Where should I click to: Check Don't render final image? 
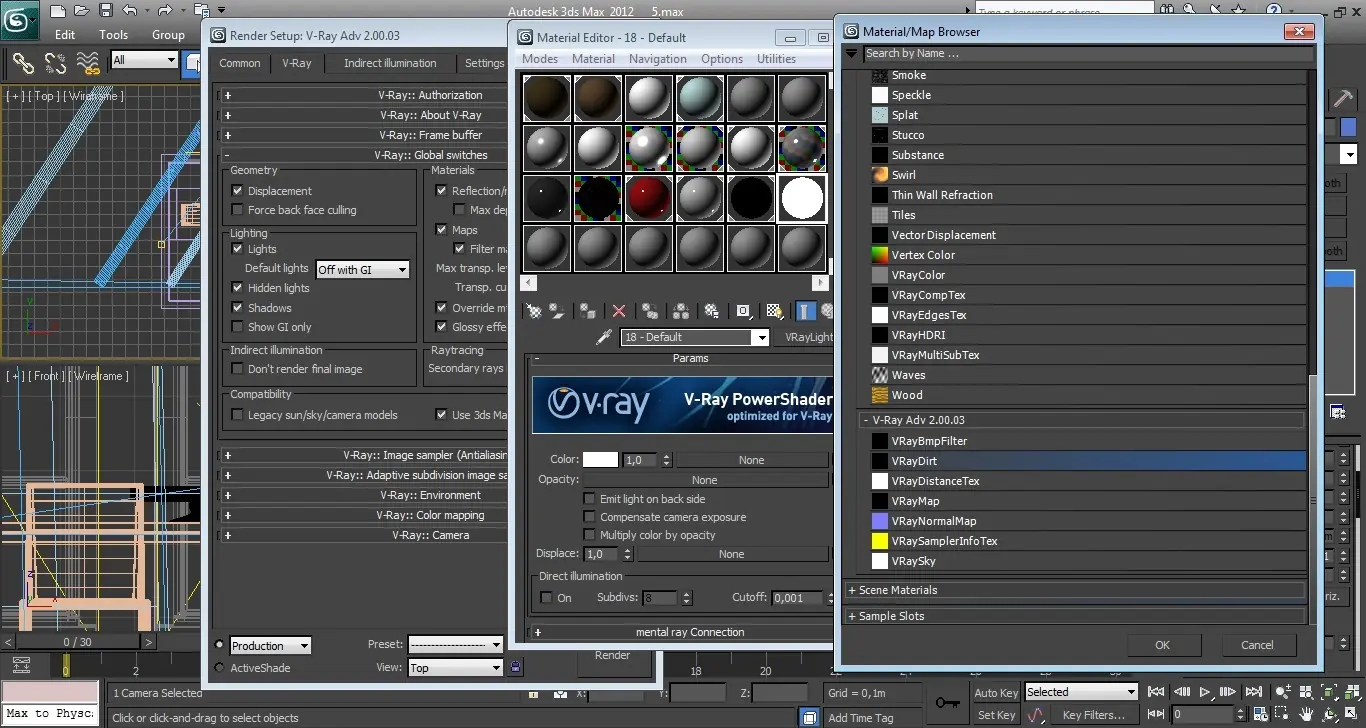click(237, 369)
